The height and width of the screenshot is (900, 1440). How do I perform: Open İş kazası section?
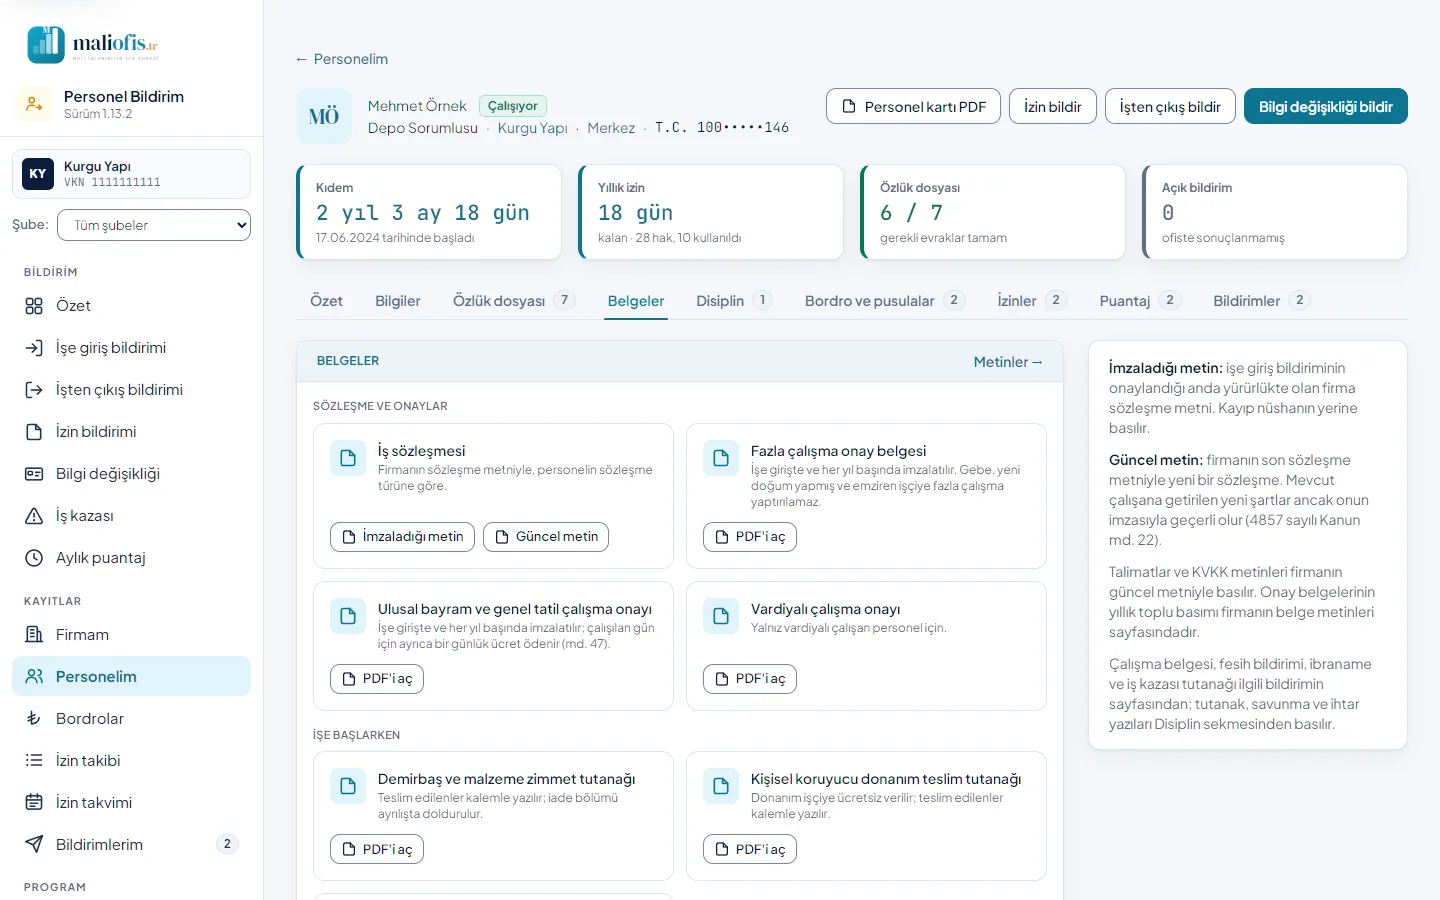[131, 516]
